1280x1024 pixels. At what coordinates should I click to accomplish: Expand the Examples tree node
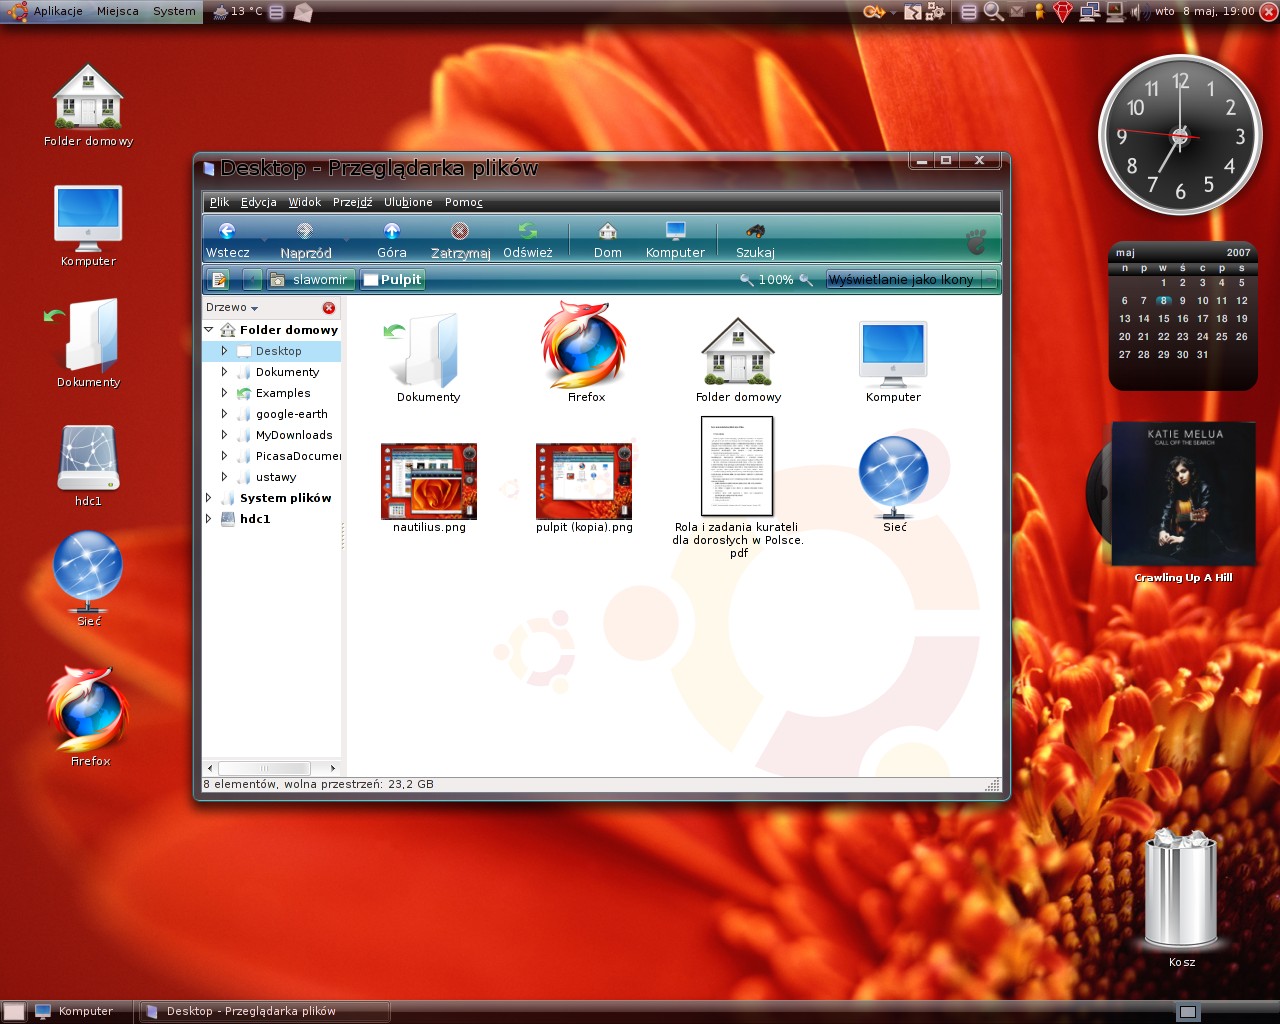click(x=224, y=393)
